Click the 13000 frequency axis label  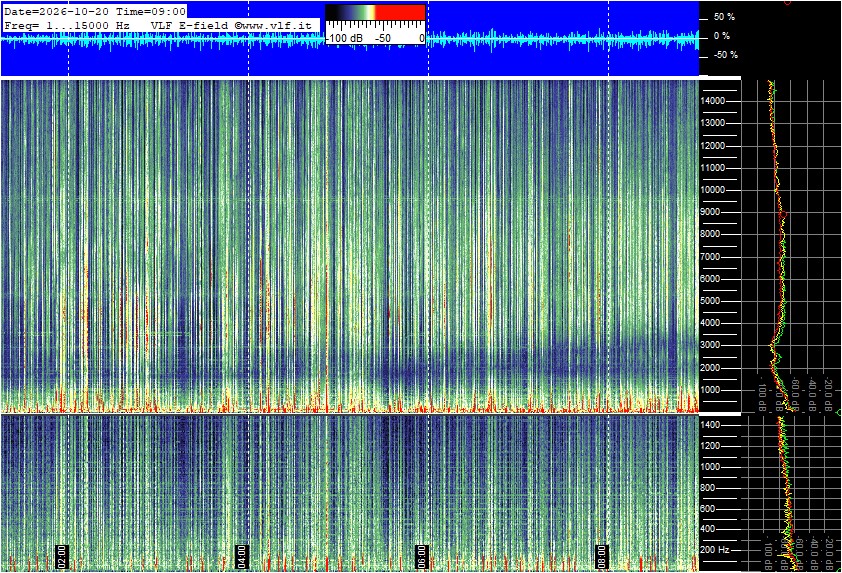pos(713,123)
